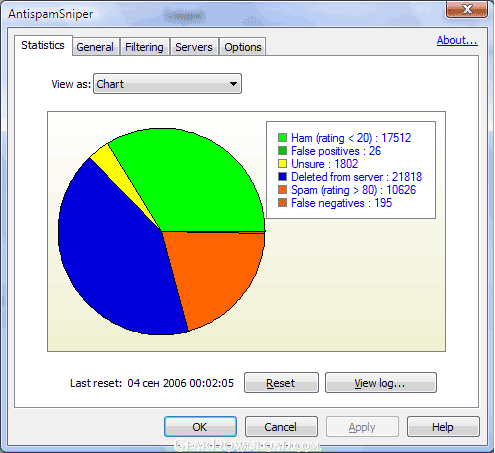Open the General tab
This screenshot has width=495, height=453.
(x=95, y=47)
